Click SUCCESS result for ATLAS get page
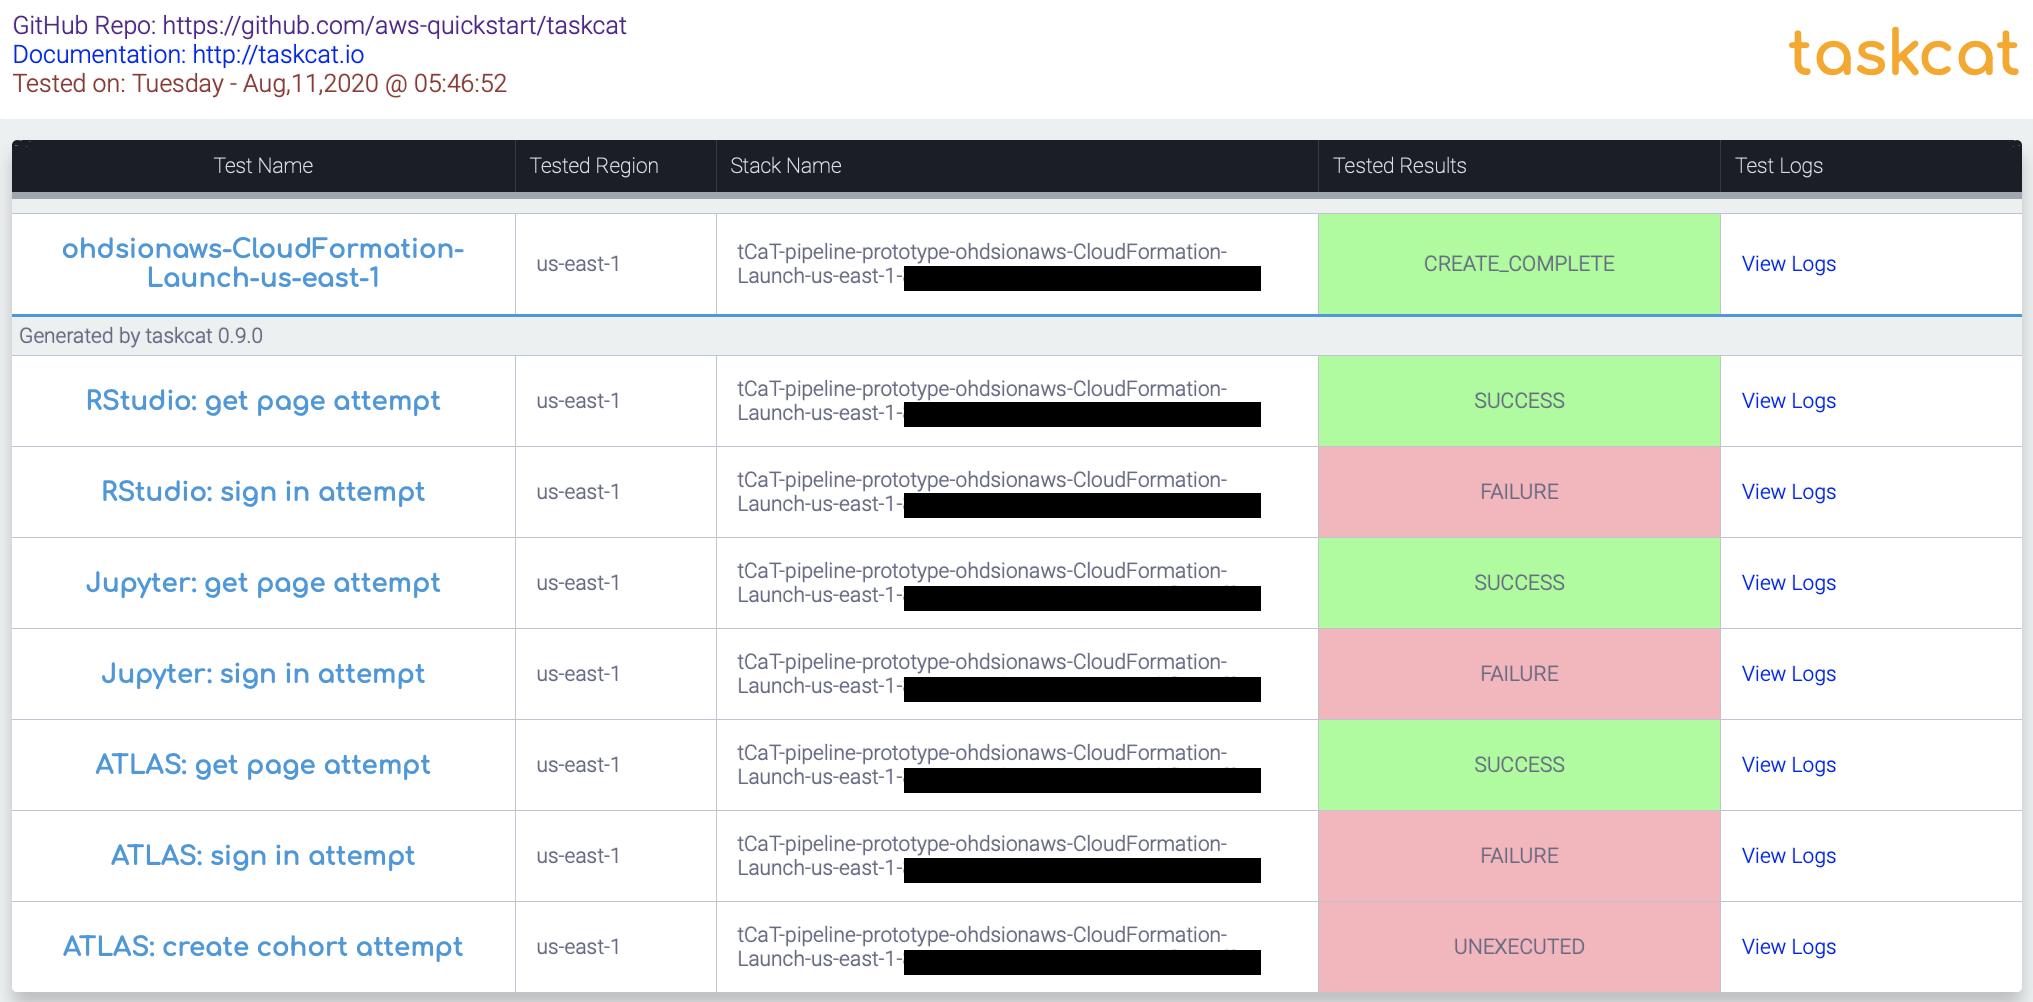The image size is (2033, 1002). 1519,765
